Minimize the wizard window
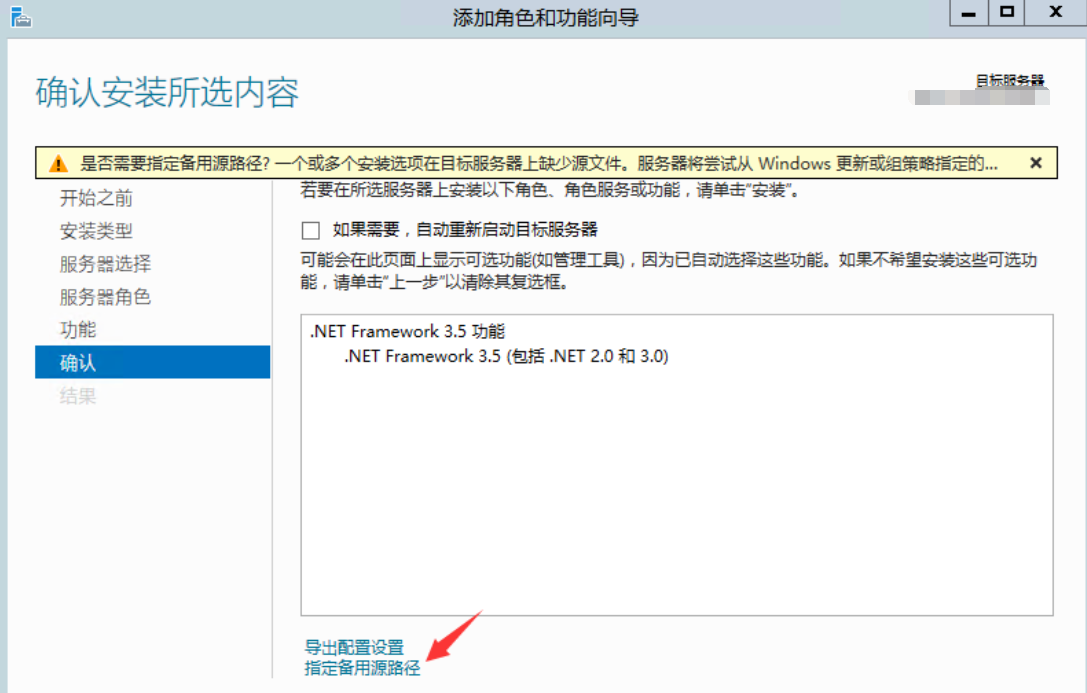Screen dimensions: 1087x693 click(968, 12)
